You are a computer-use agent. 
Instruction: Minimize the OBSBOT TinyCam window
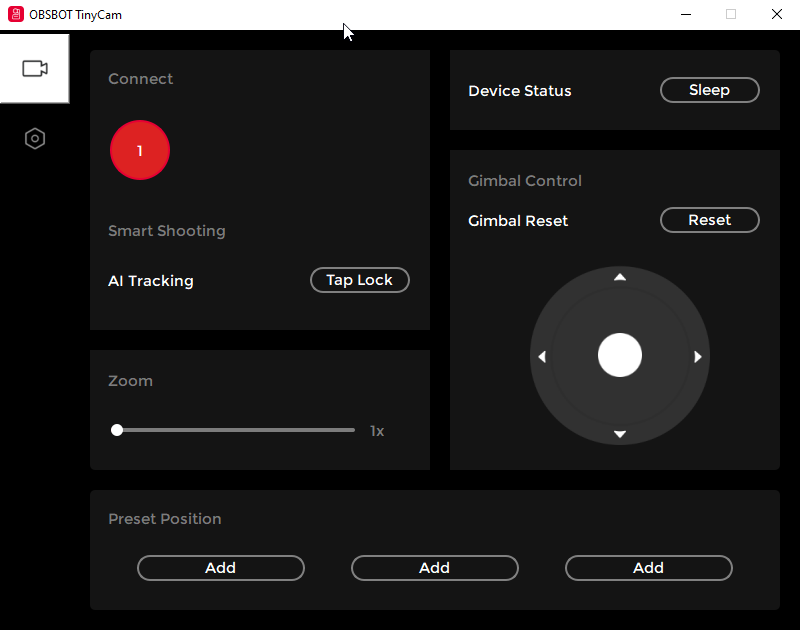tap(686, 14)
